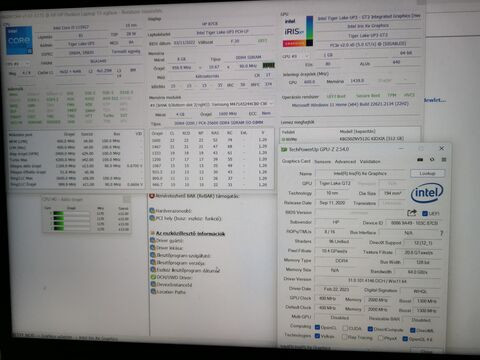Click 'DDR4' memory type value in GPU-Z

click(x=341, y=261)
